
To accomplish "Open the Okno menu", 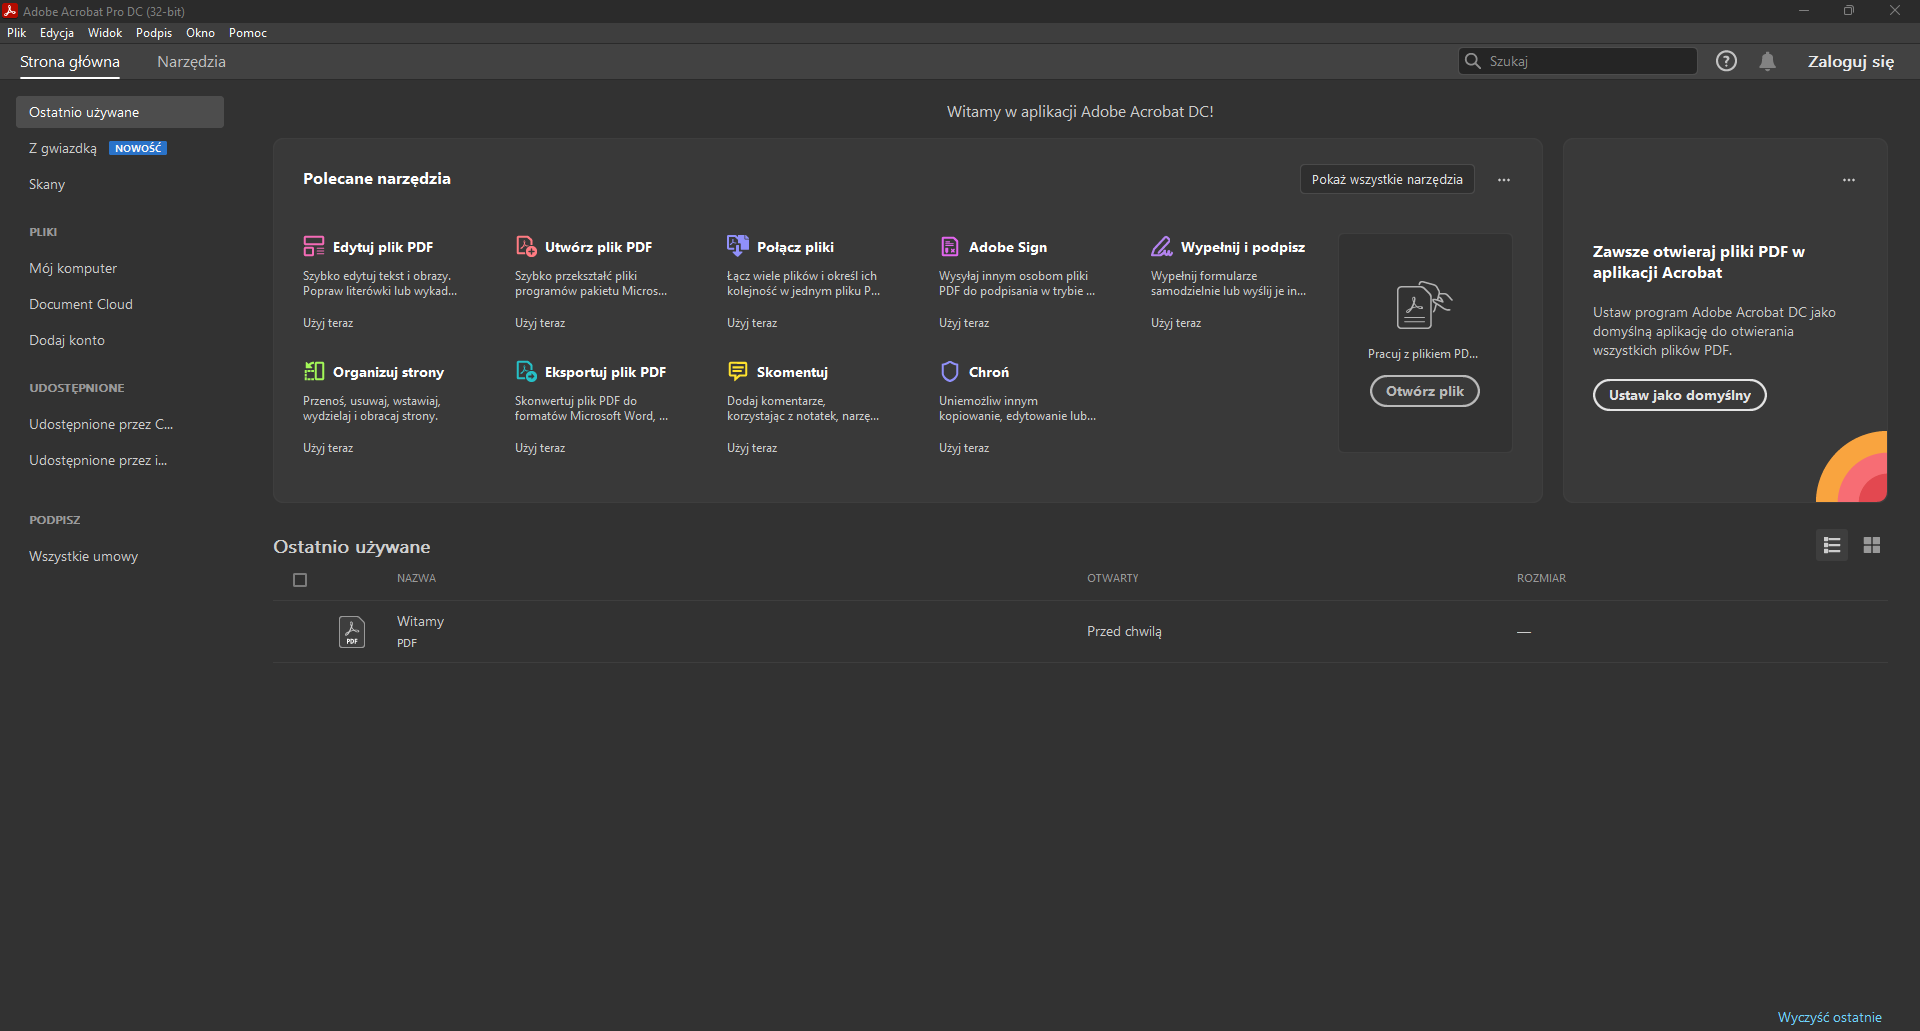I will (x=201, y=33).
